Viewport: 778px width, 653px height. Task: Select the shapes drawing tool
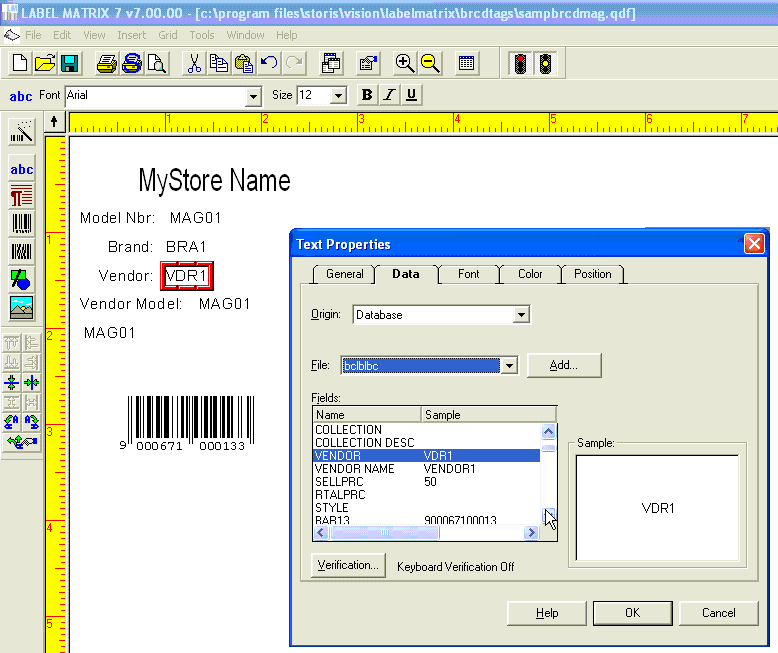(21, 279)
